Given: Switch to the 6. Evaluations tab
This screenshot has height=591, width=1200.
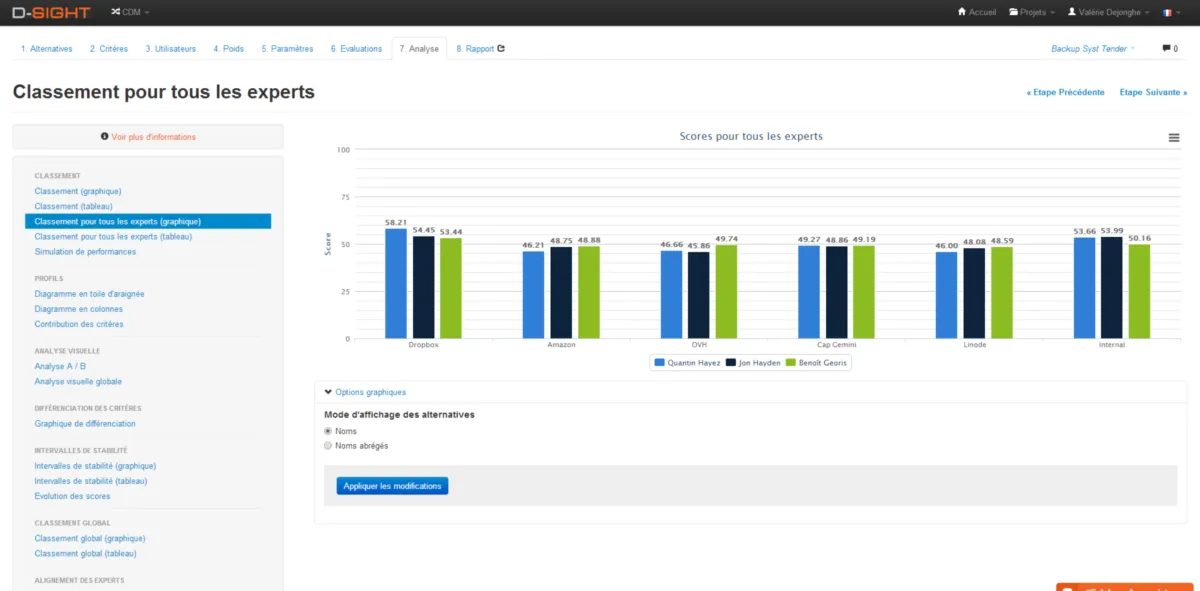Looking at the screenshot, I should tap(355, 48).
